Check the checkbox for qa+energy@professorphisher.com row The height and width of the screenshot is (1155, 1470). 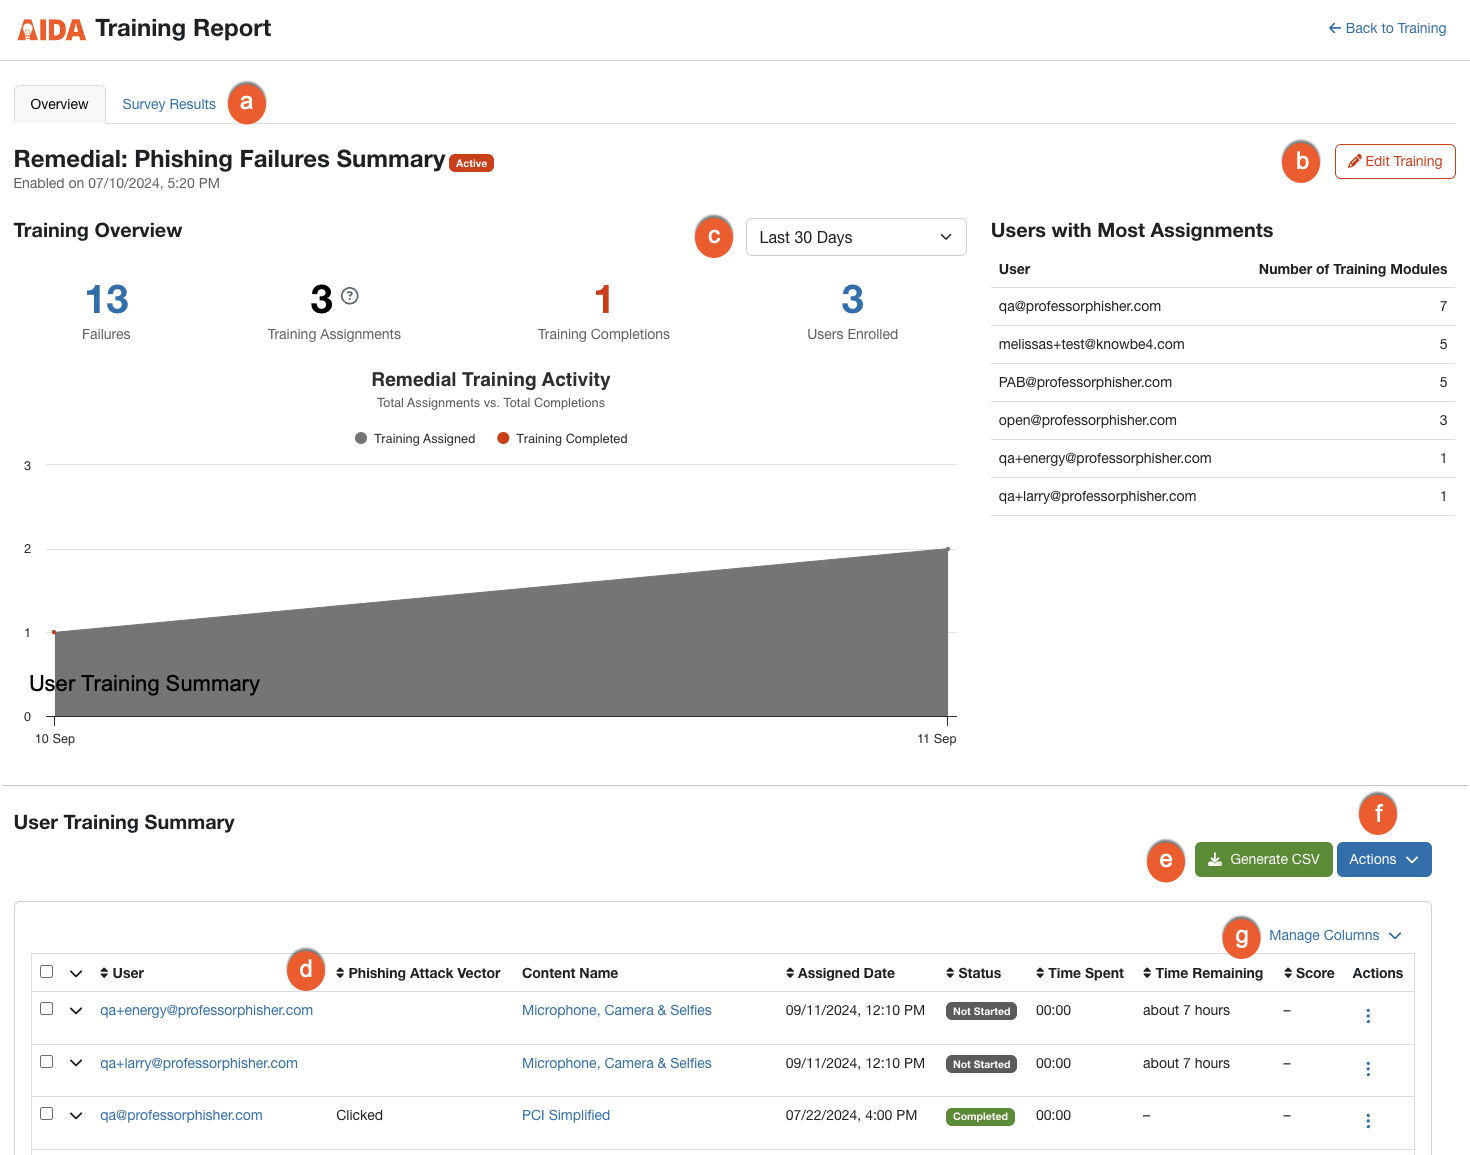click(x=46, y=1009)
